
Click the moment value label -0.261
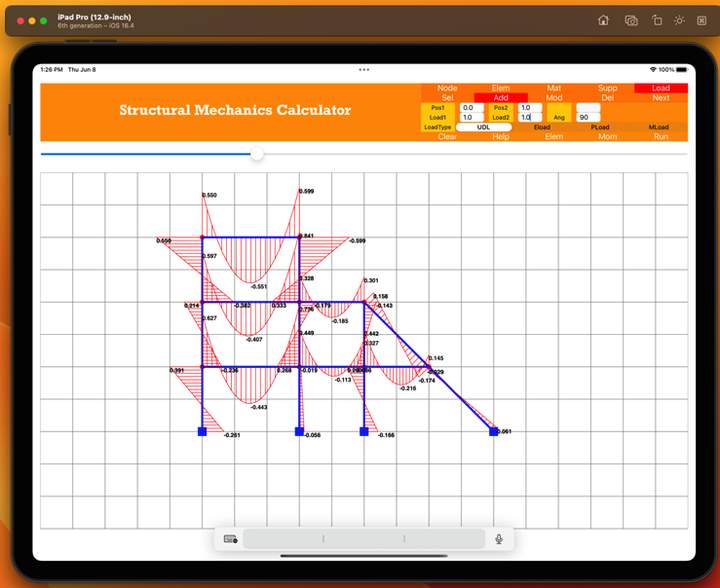232,435
